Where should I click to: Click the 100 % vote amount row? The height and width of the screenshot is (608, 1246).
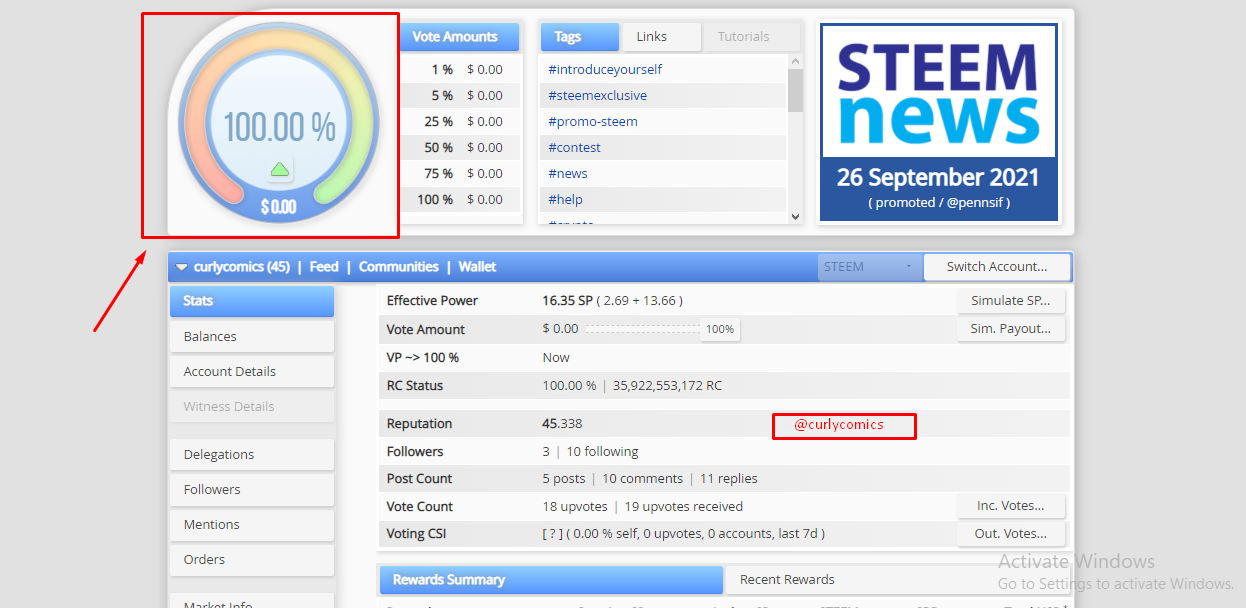(460, 199)
